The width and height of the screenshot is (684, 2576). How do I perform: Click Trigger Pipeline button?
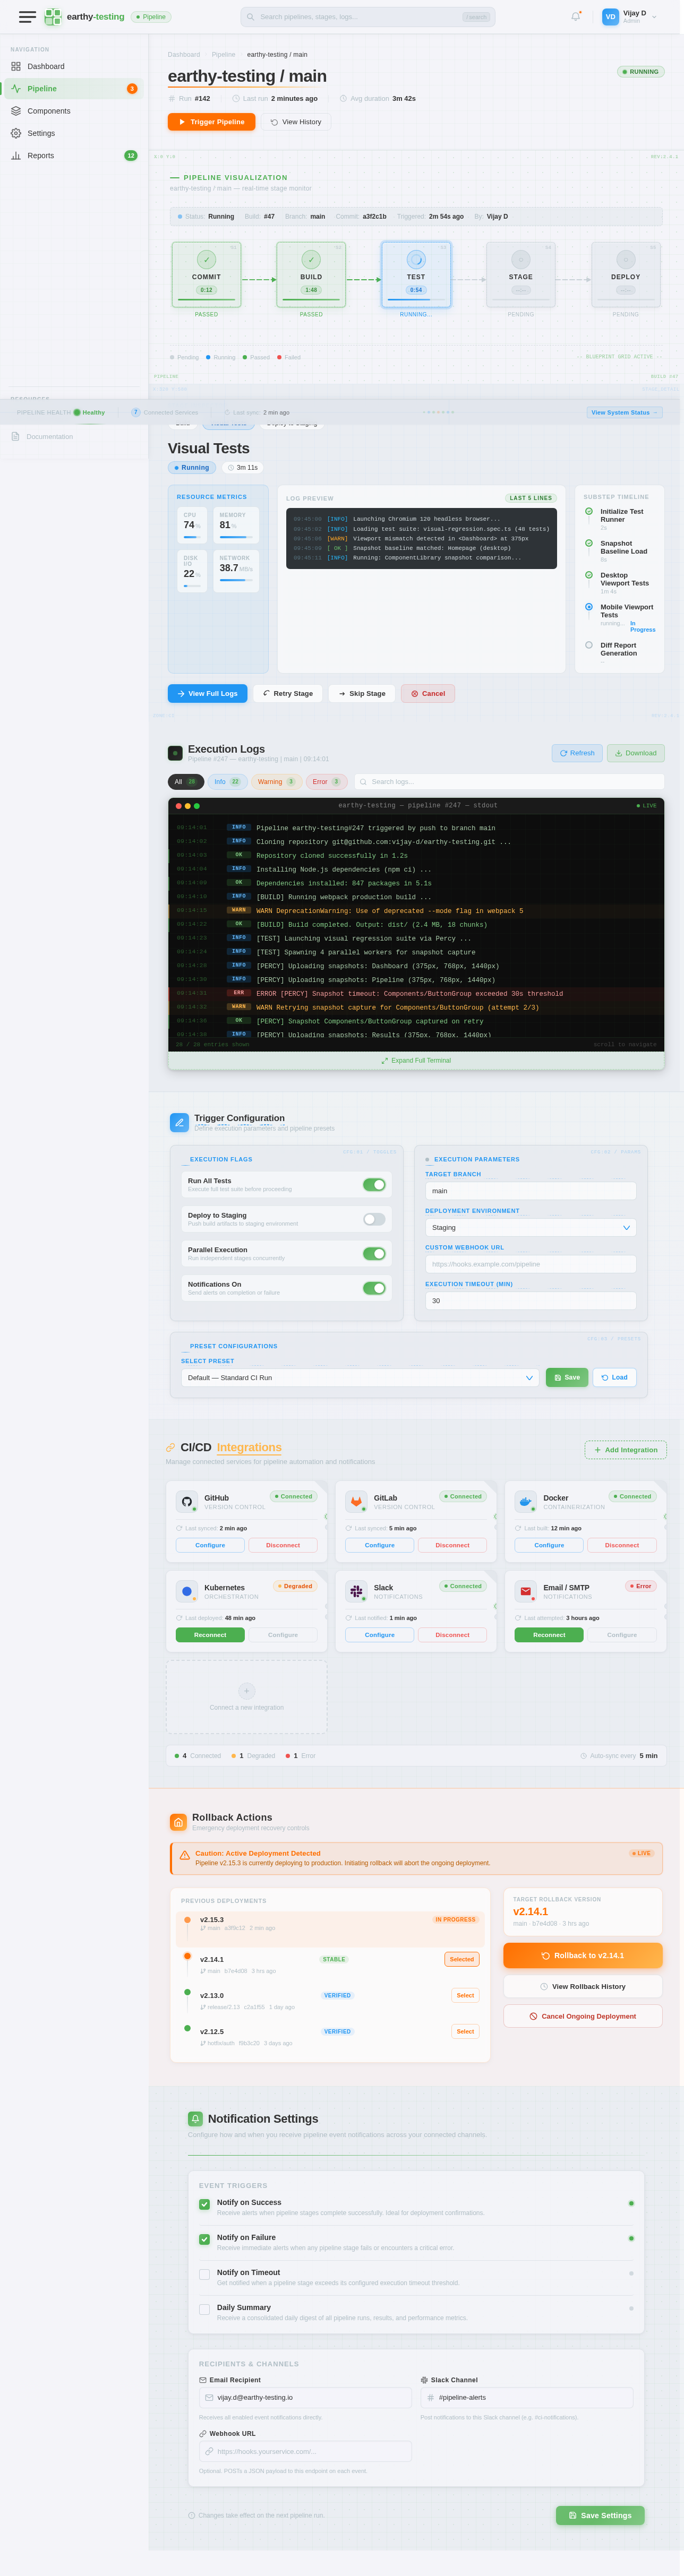tap(211, 122)
